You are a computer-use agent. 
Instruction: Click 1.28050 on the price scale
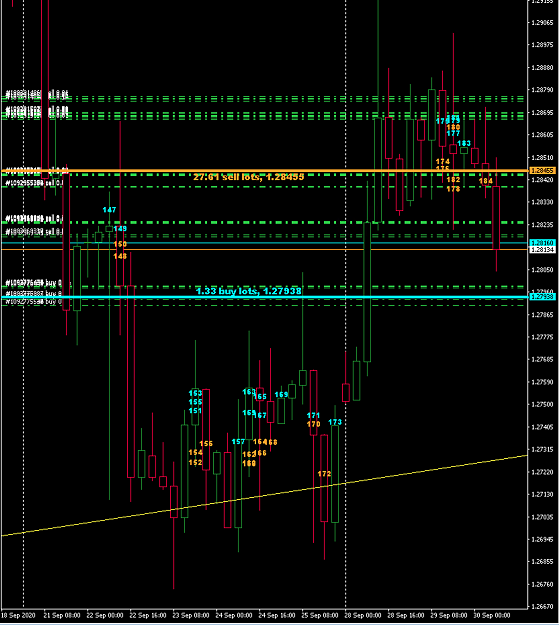point(543,270)
